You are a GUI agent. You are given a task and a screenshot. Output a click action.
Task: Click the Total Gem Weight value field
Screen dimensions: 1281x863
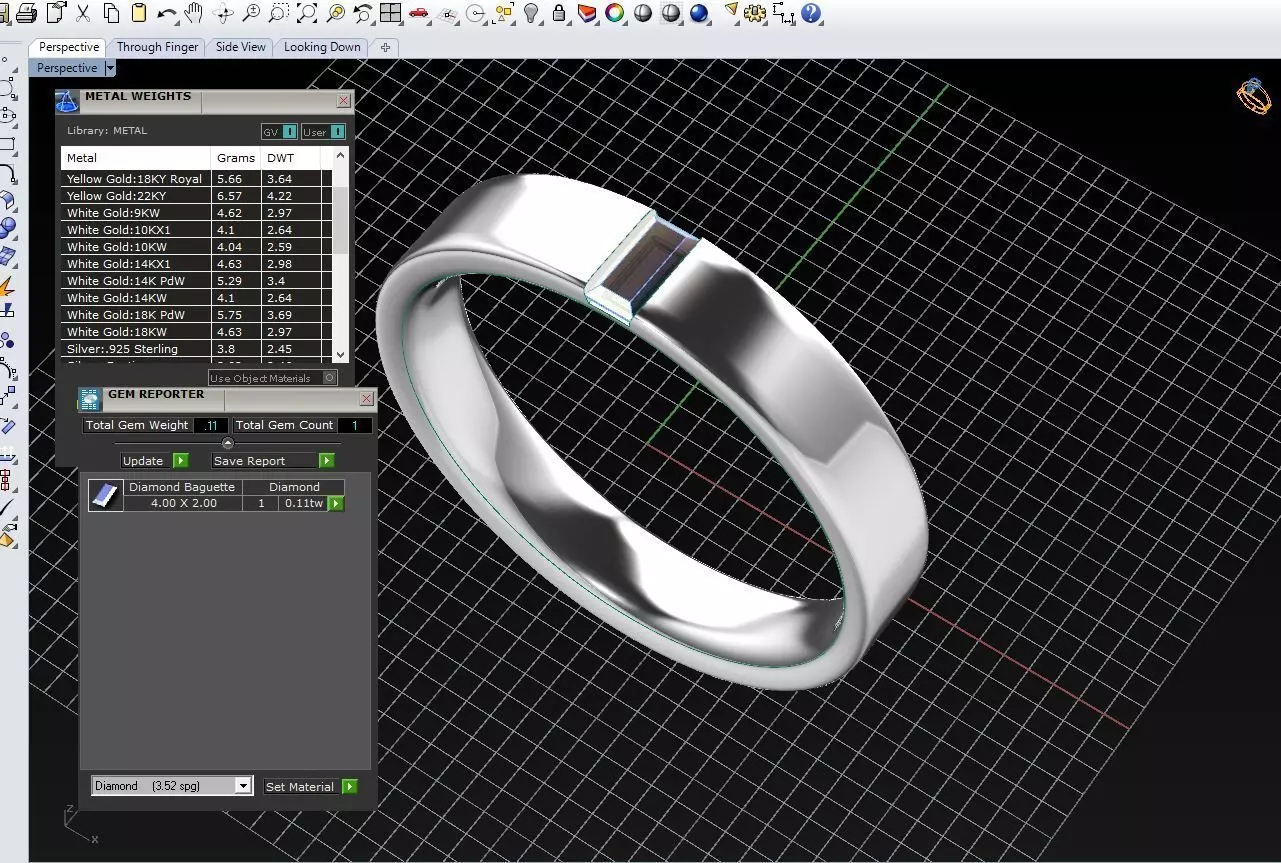click(x=210, y=425)
